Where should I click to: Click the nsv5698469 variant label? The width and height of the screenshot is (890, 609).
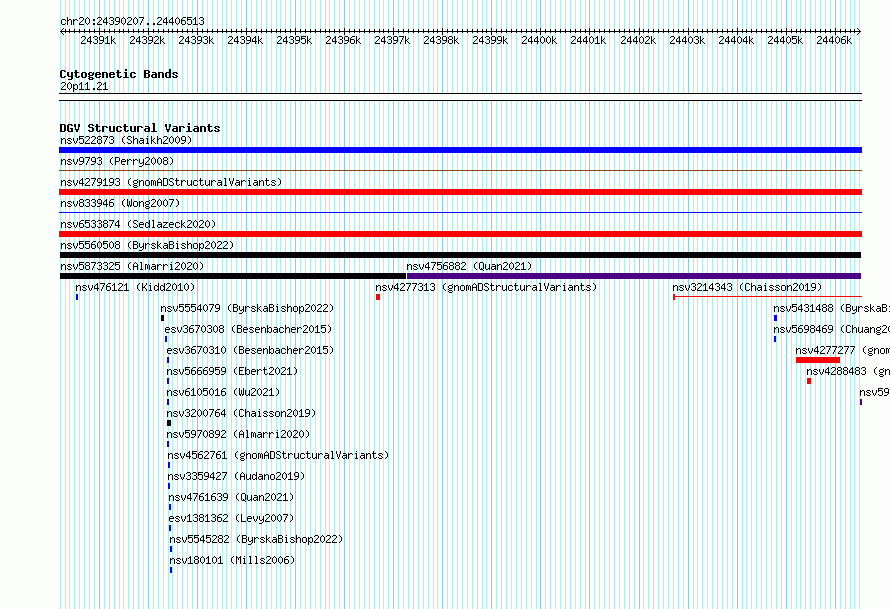coord(831,329)
